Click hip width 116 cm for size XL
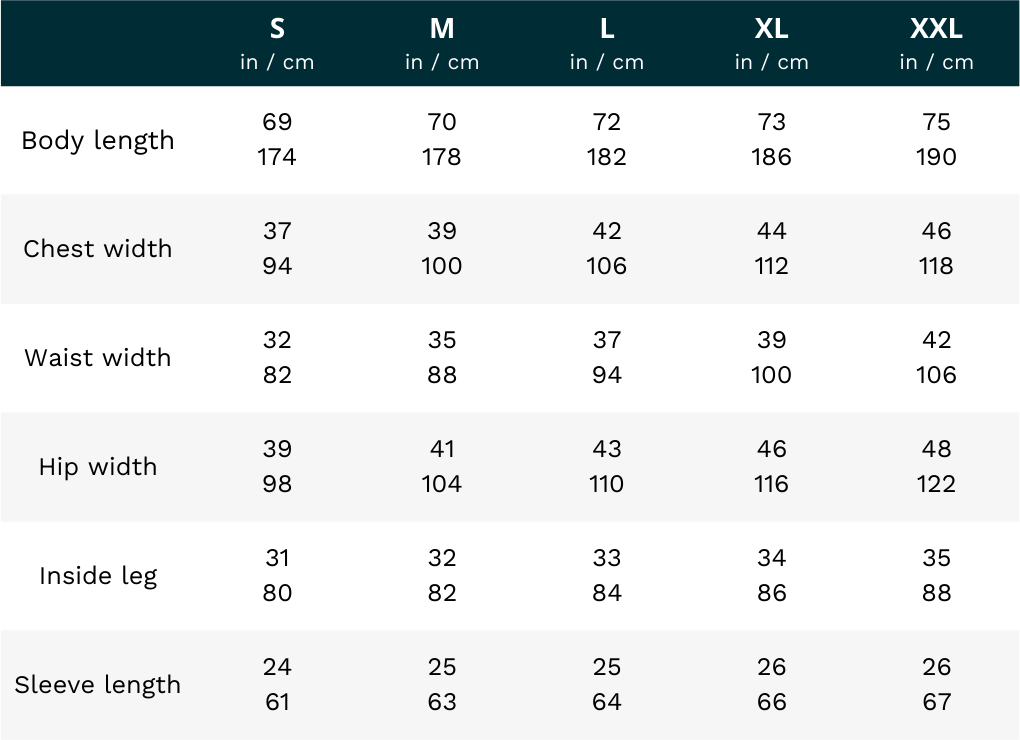This screenshot has width=1020, height=740. pyautogui.click(x=771, y=484)
